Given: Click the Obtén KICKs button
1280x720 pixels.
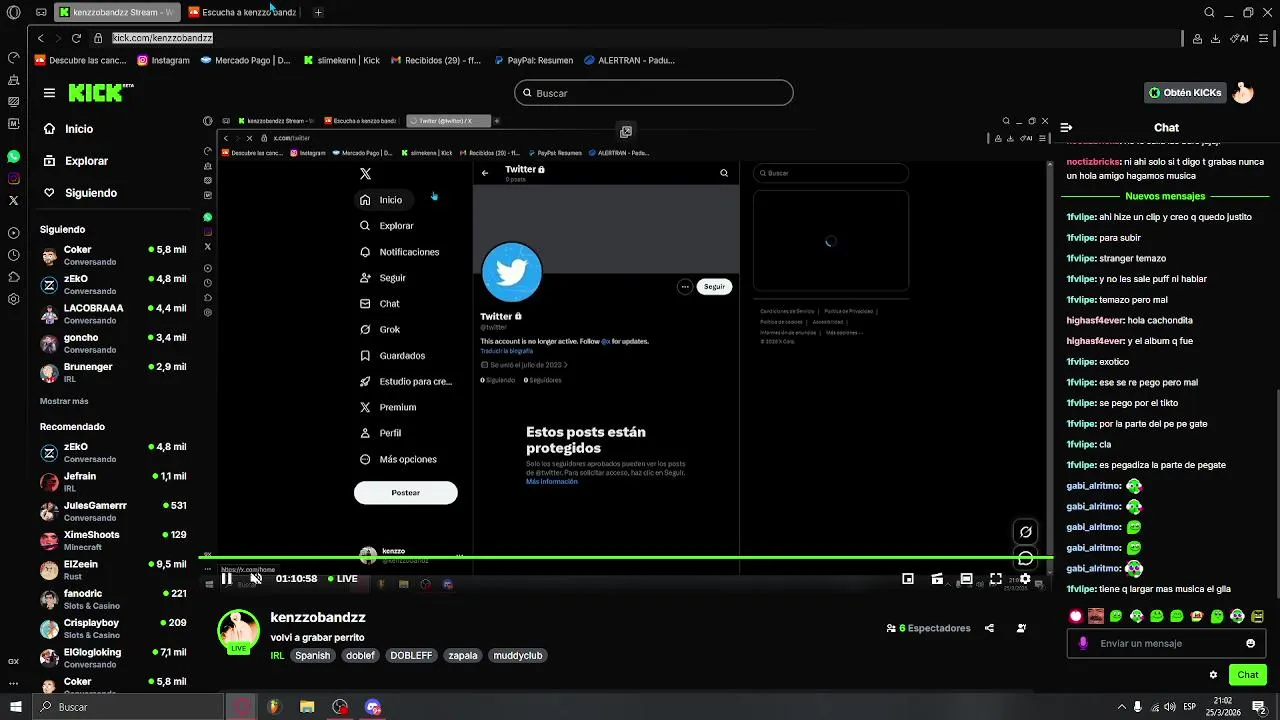Looking at the screenshot, I should click(x=1185, y=93).
